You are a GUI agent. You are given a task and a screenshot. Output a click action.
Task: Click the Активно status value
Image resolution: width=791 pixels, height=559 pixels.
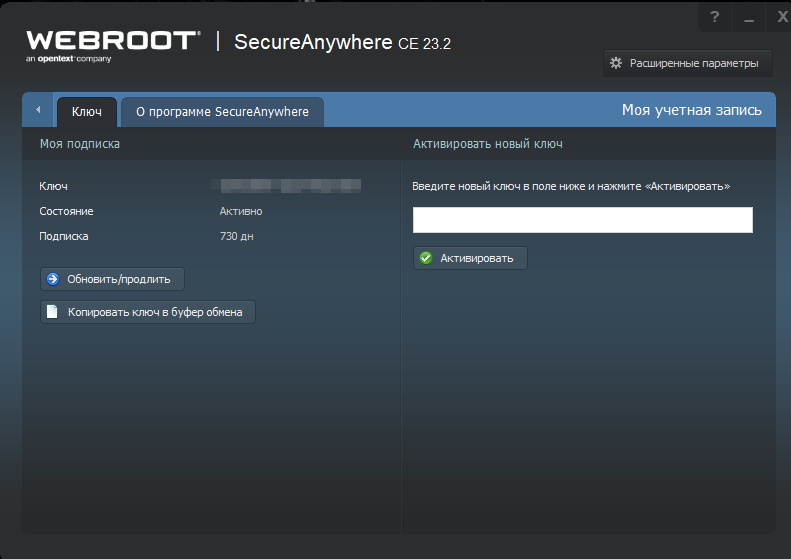point(241,211)
